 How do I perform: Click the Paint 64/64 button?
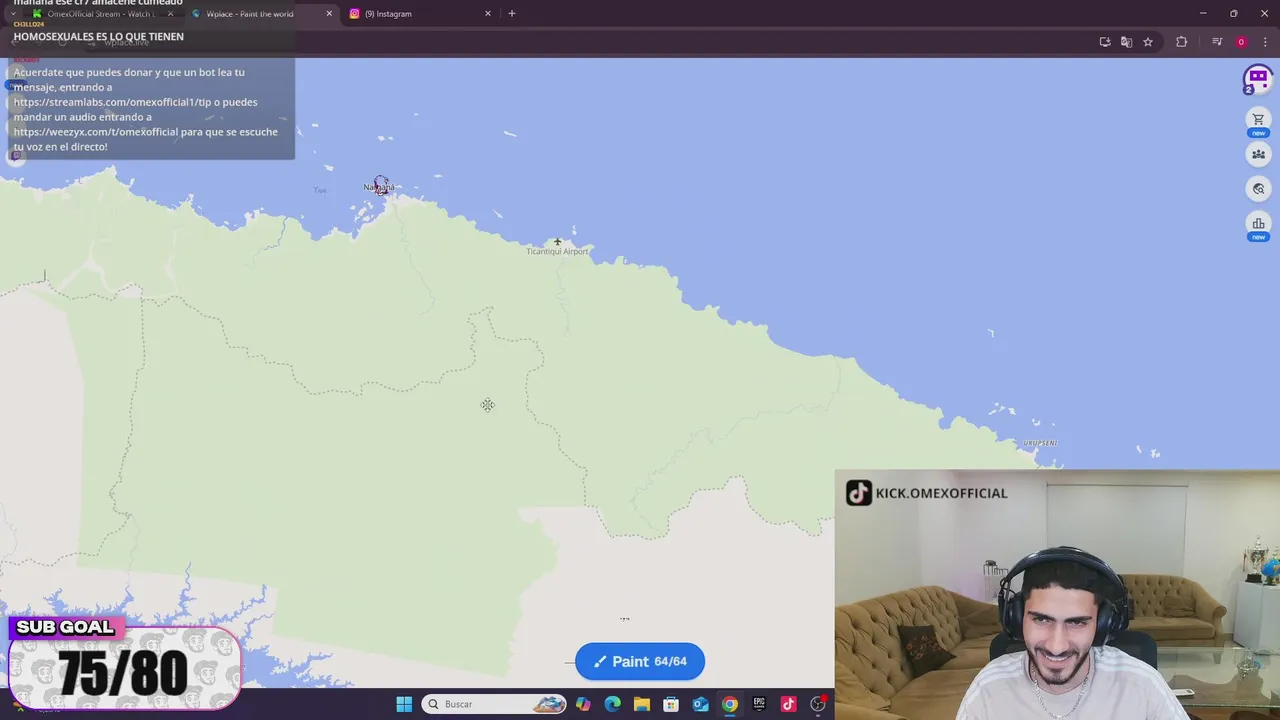640,661
